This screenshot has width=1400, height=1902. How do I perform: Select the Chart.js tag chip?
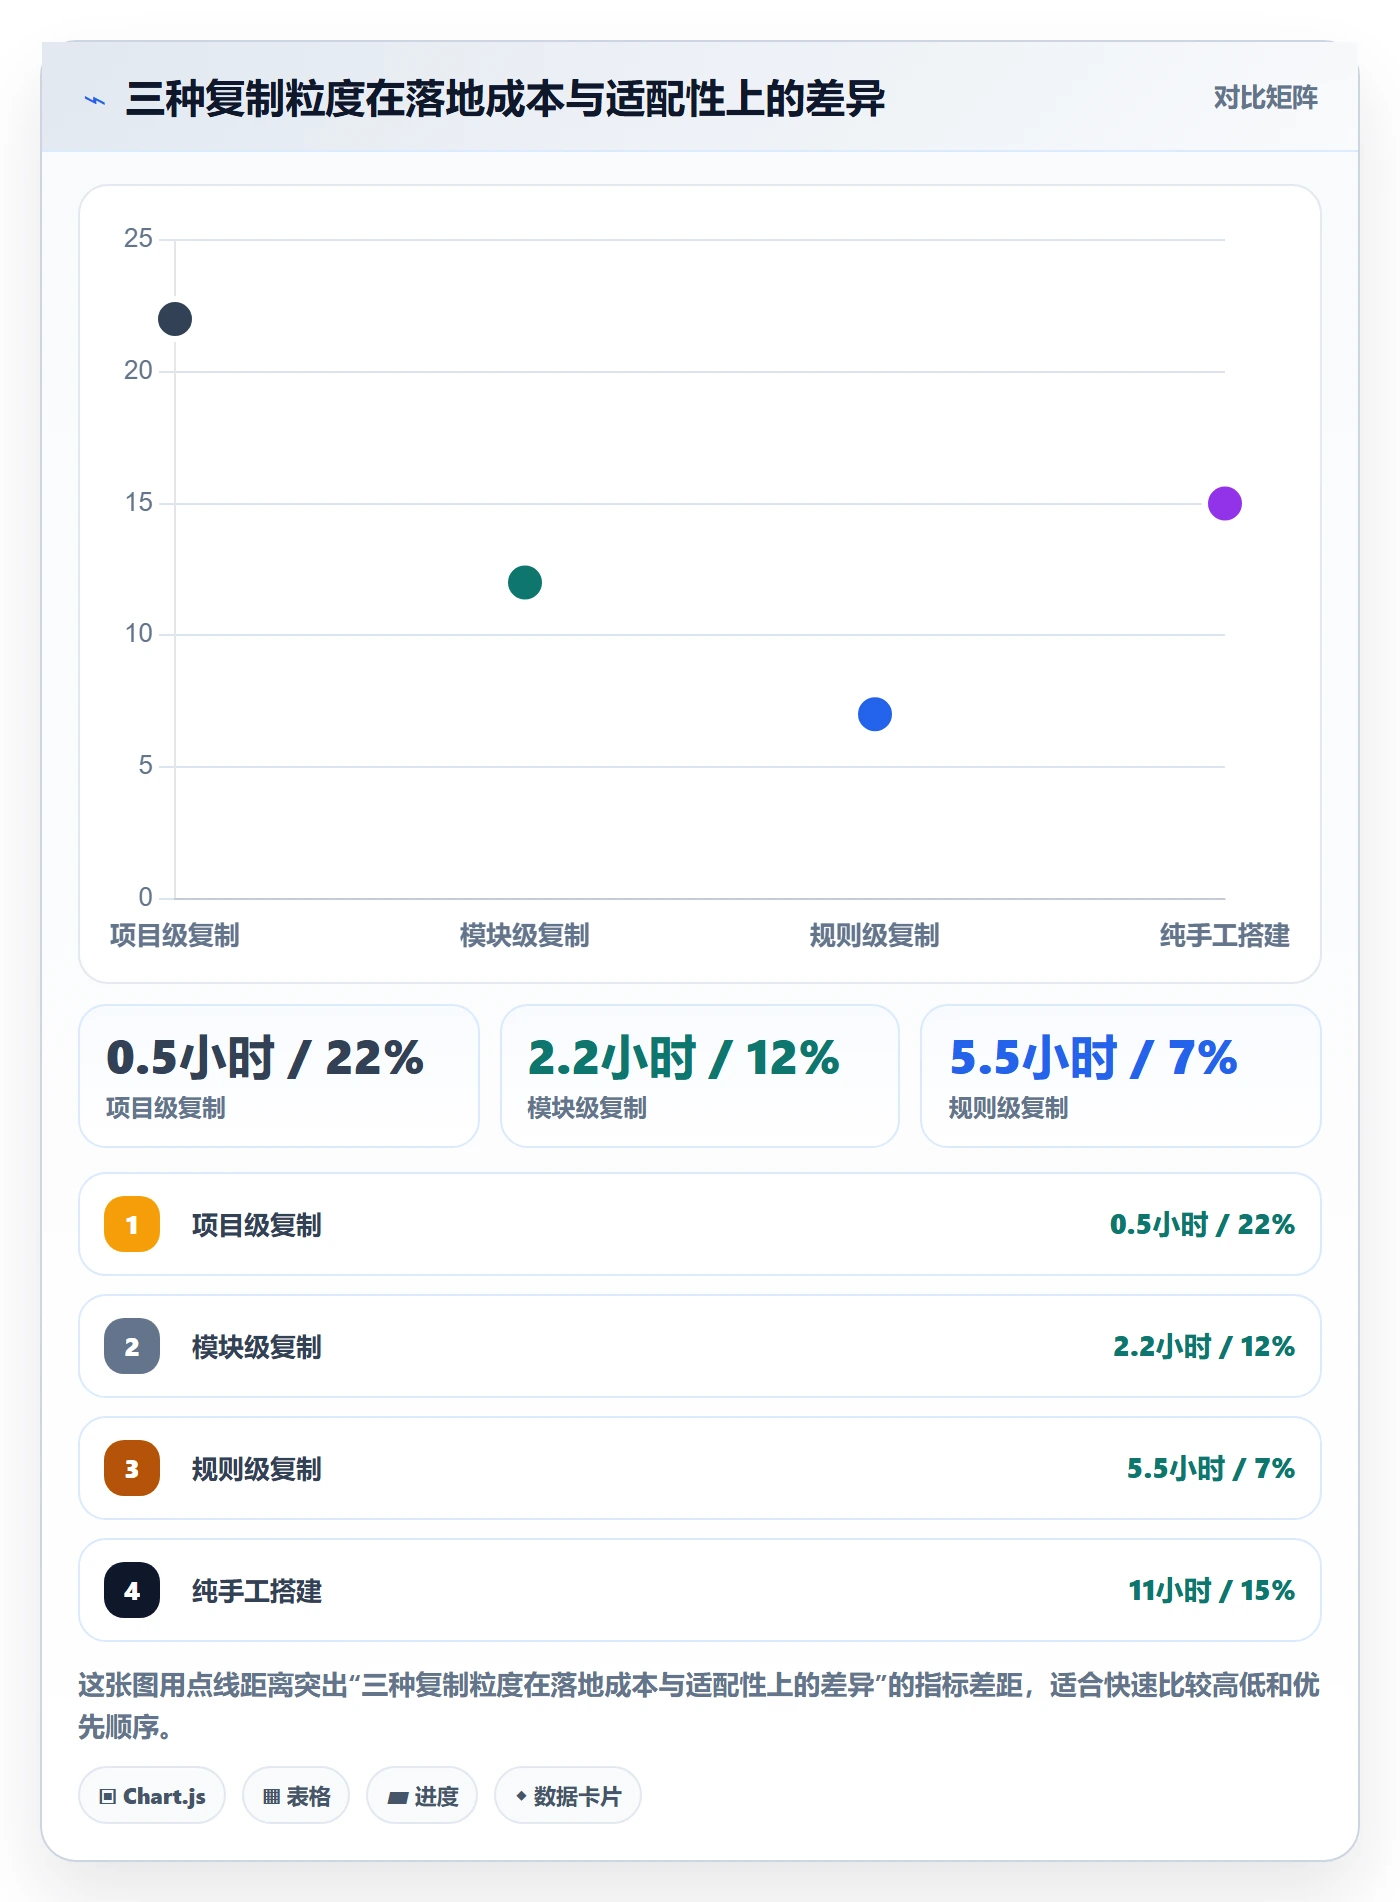152,1796
